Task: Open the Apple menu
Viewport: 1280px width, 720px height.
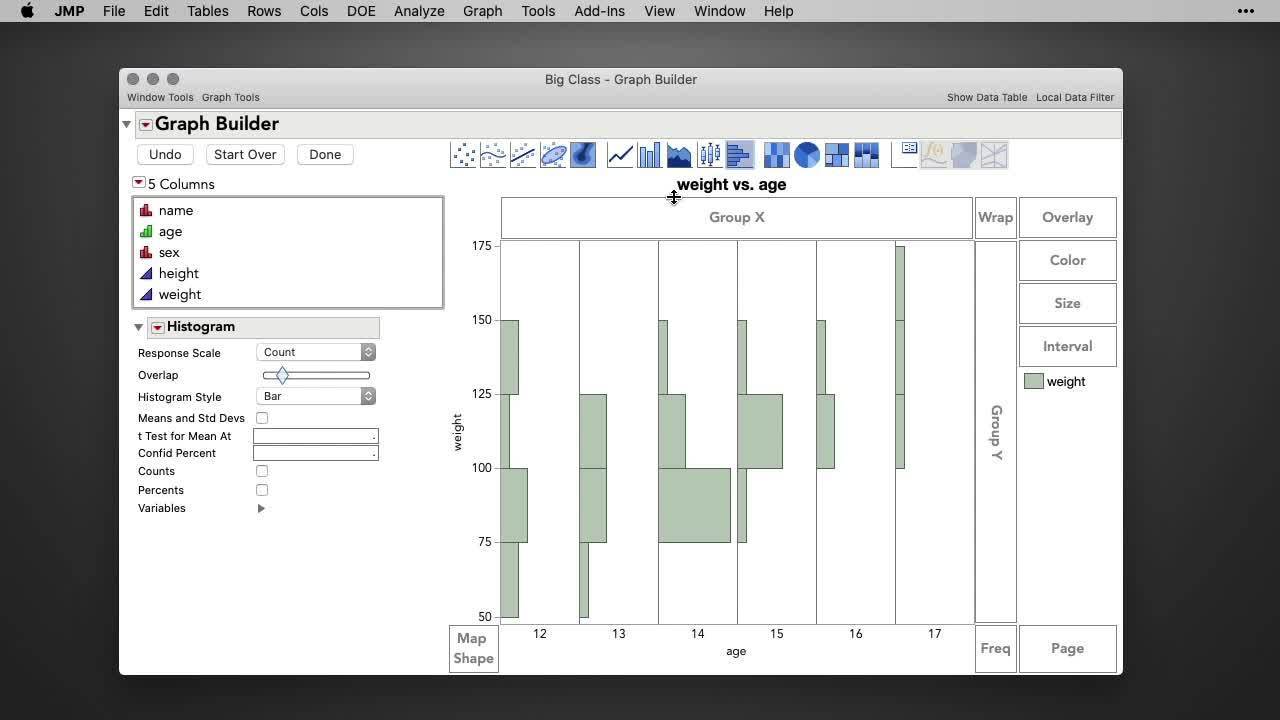Action: [x=27, y=11]
